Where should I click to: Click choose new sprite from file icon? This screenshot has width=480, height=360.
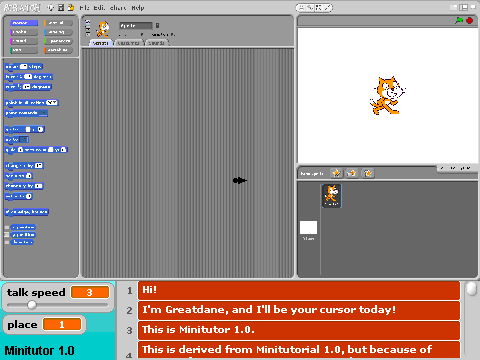[352, 173]
